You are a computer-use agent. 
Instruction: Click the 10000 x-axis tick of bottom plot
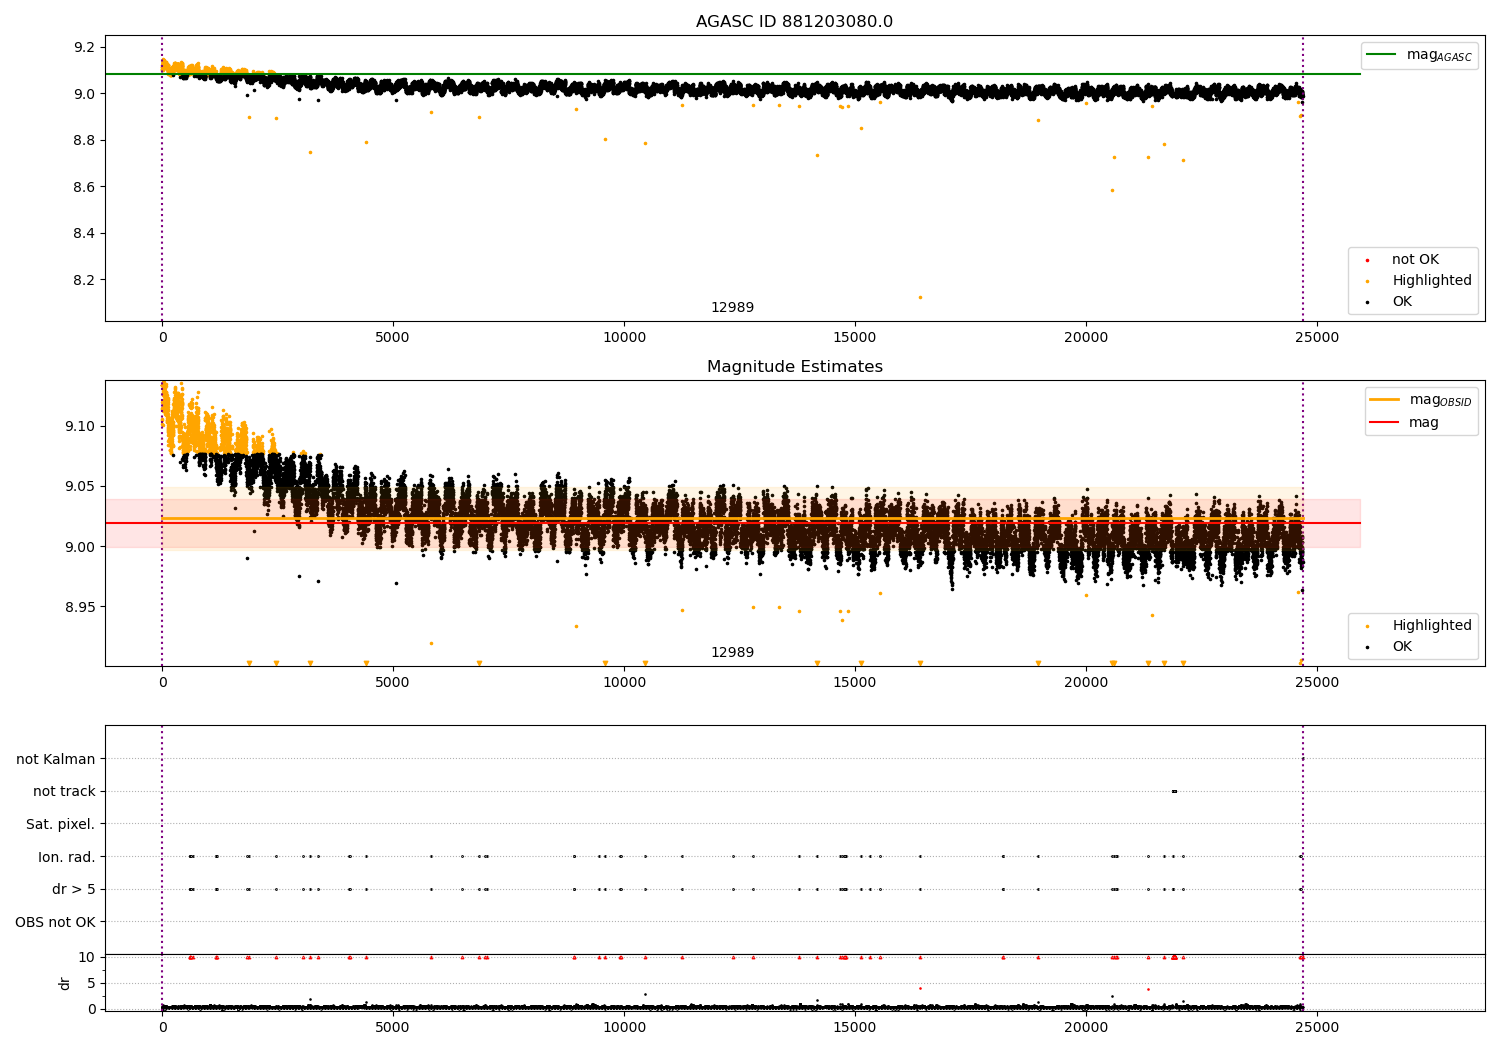pyautogui.click(x=624, y=1026)
